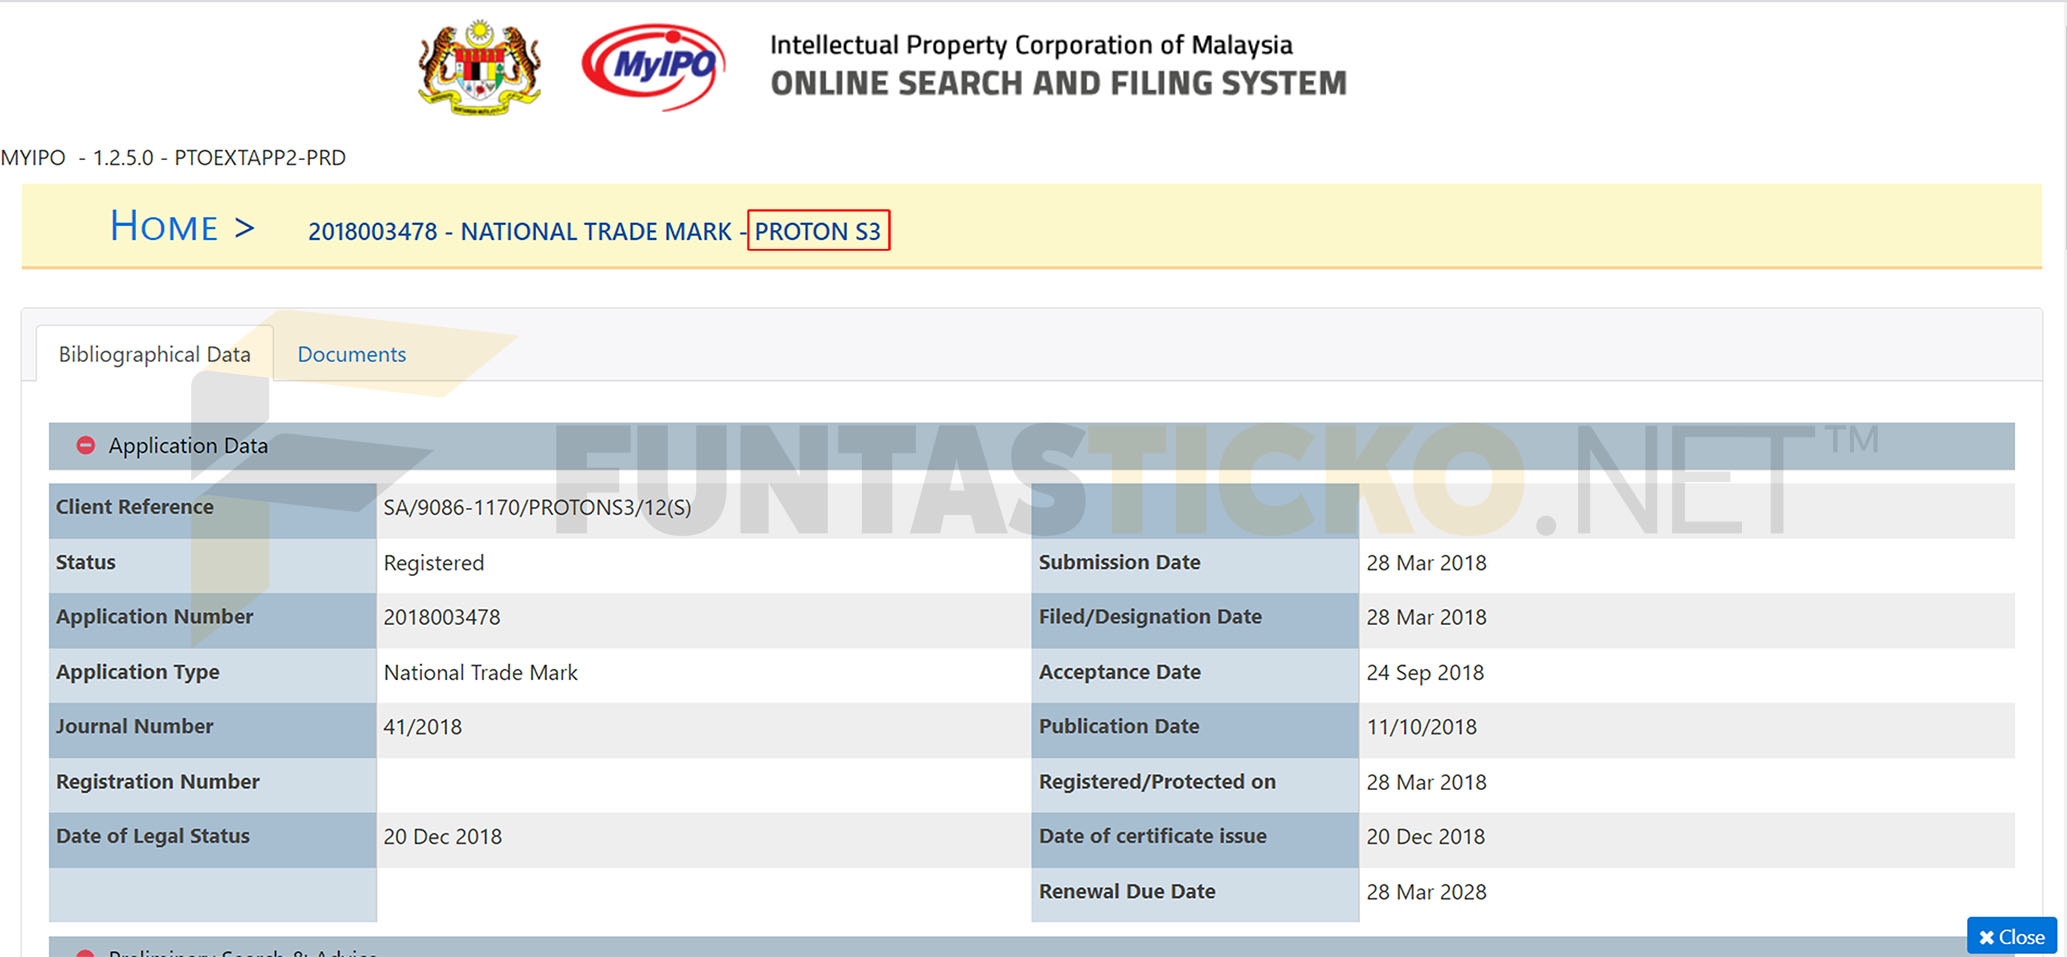The height and width of the screenshot is (957, 2067).
Task: Click the Renewal Due Date label
Action: tap(1127, 891)
